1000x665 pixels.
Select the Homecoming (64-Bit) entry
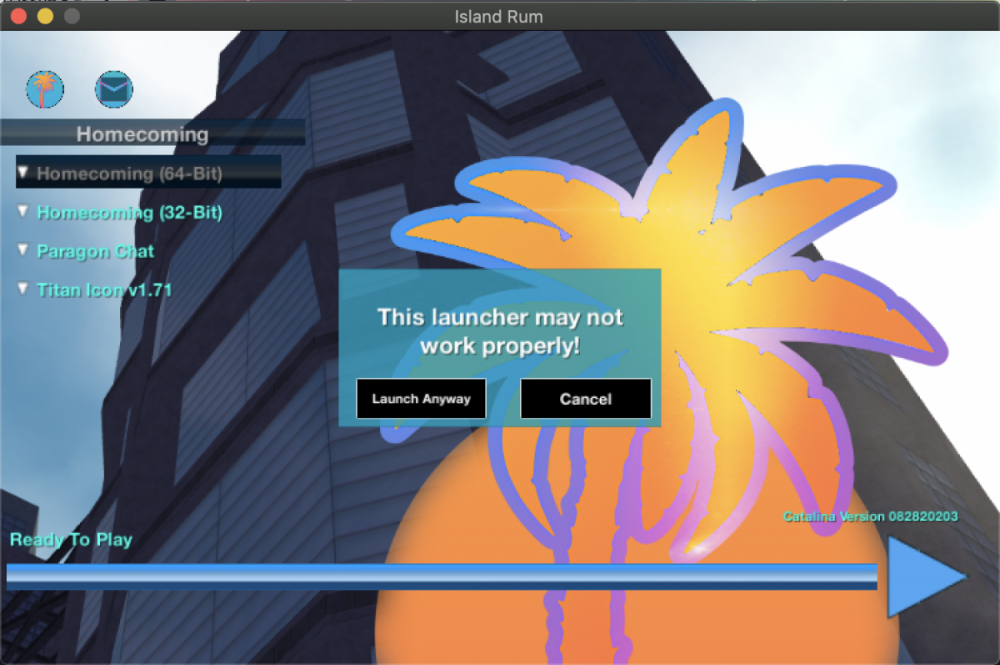(x=129, y=173)
